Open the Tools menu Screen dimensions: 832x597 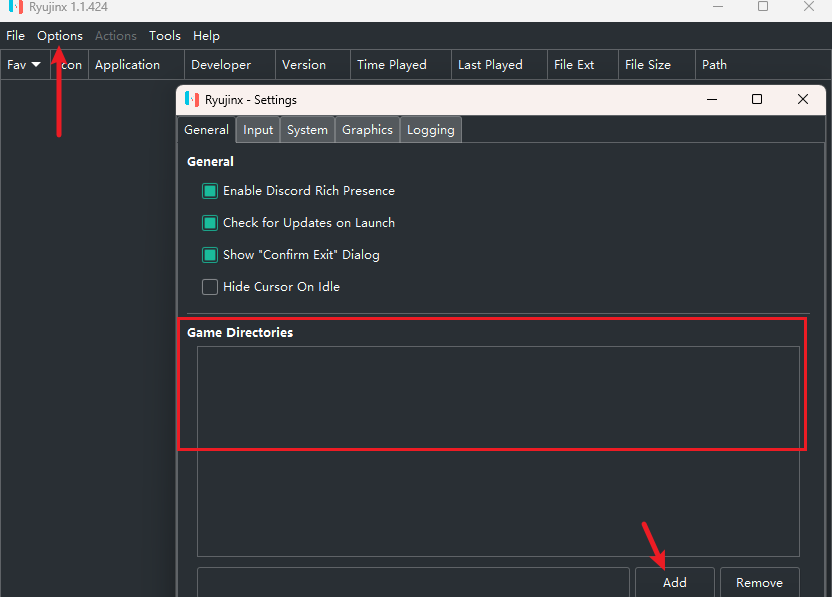164,36
